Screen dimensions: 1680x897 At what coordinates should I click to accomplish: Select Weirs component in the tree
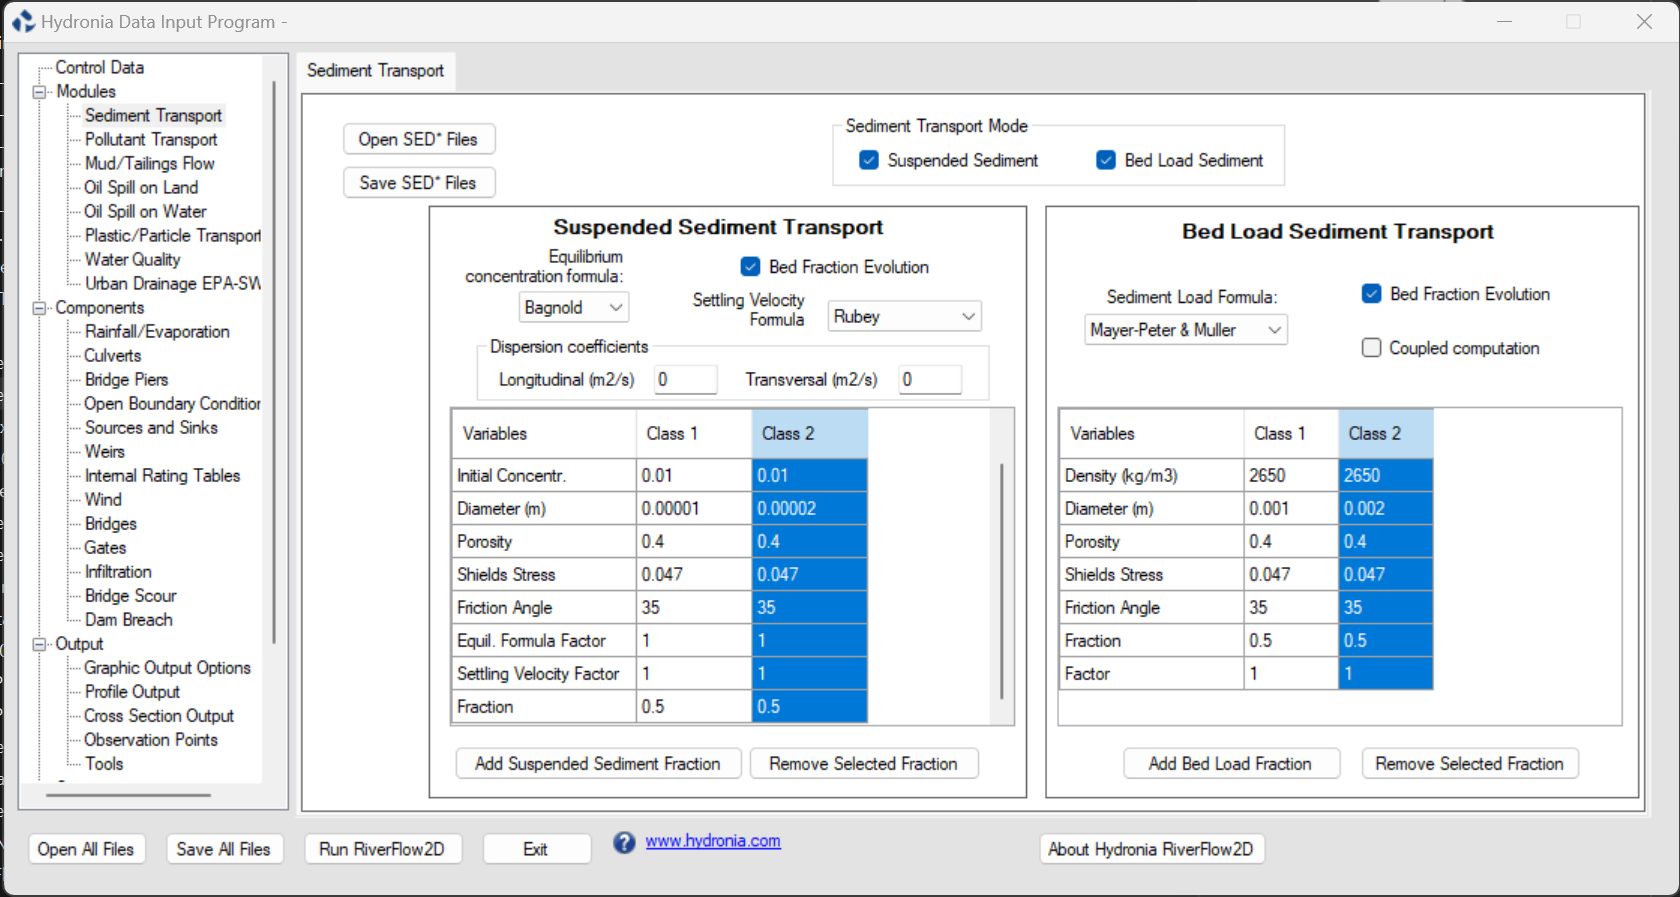coord(104,451)
